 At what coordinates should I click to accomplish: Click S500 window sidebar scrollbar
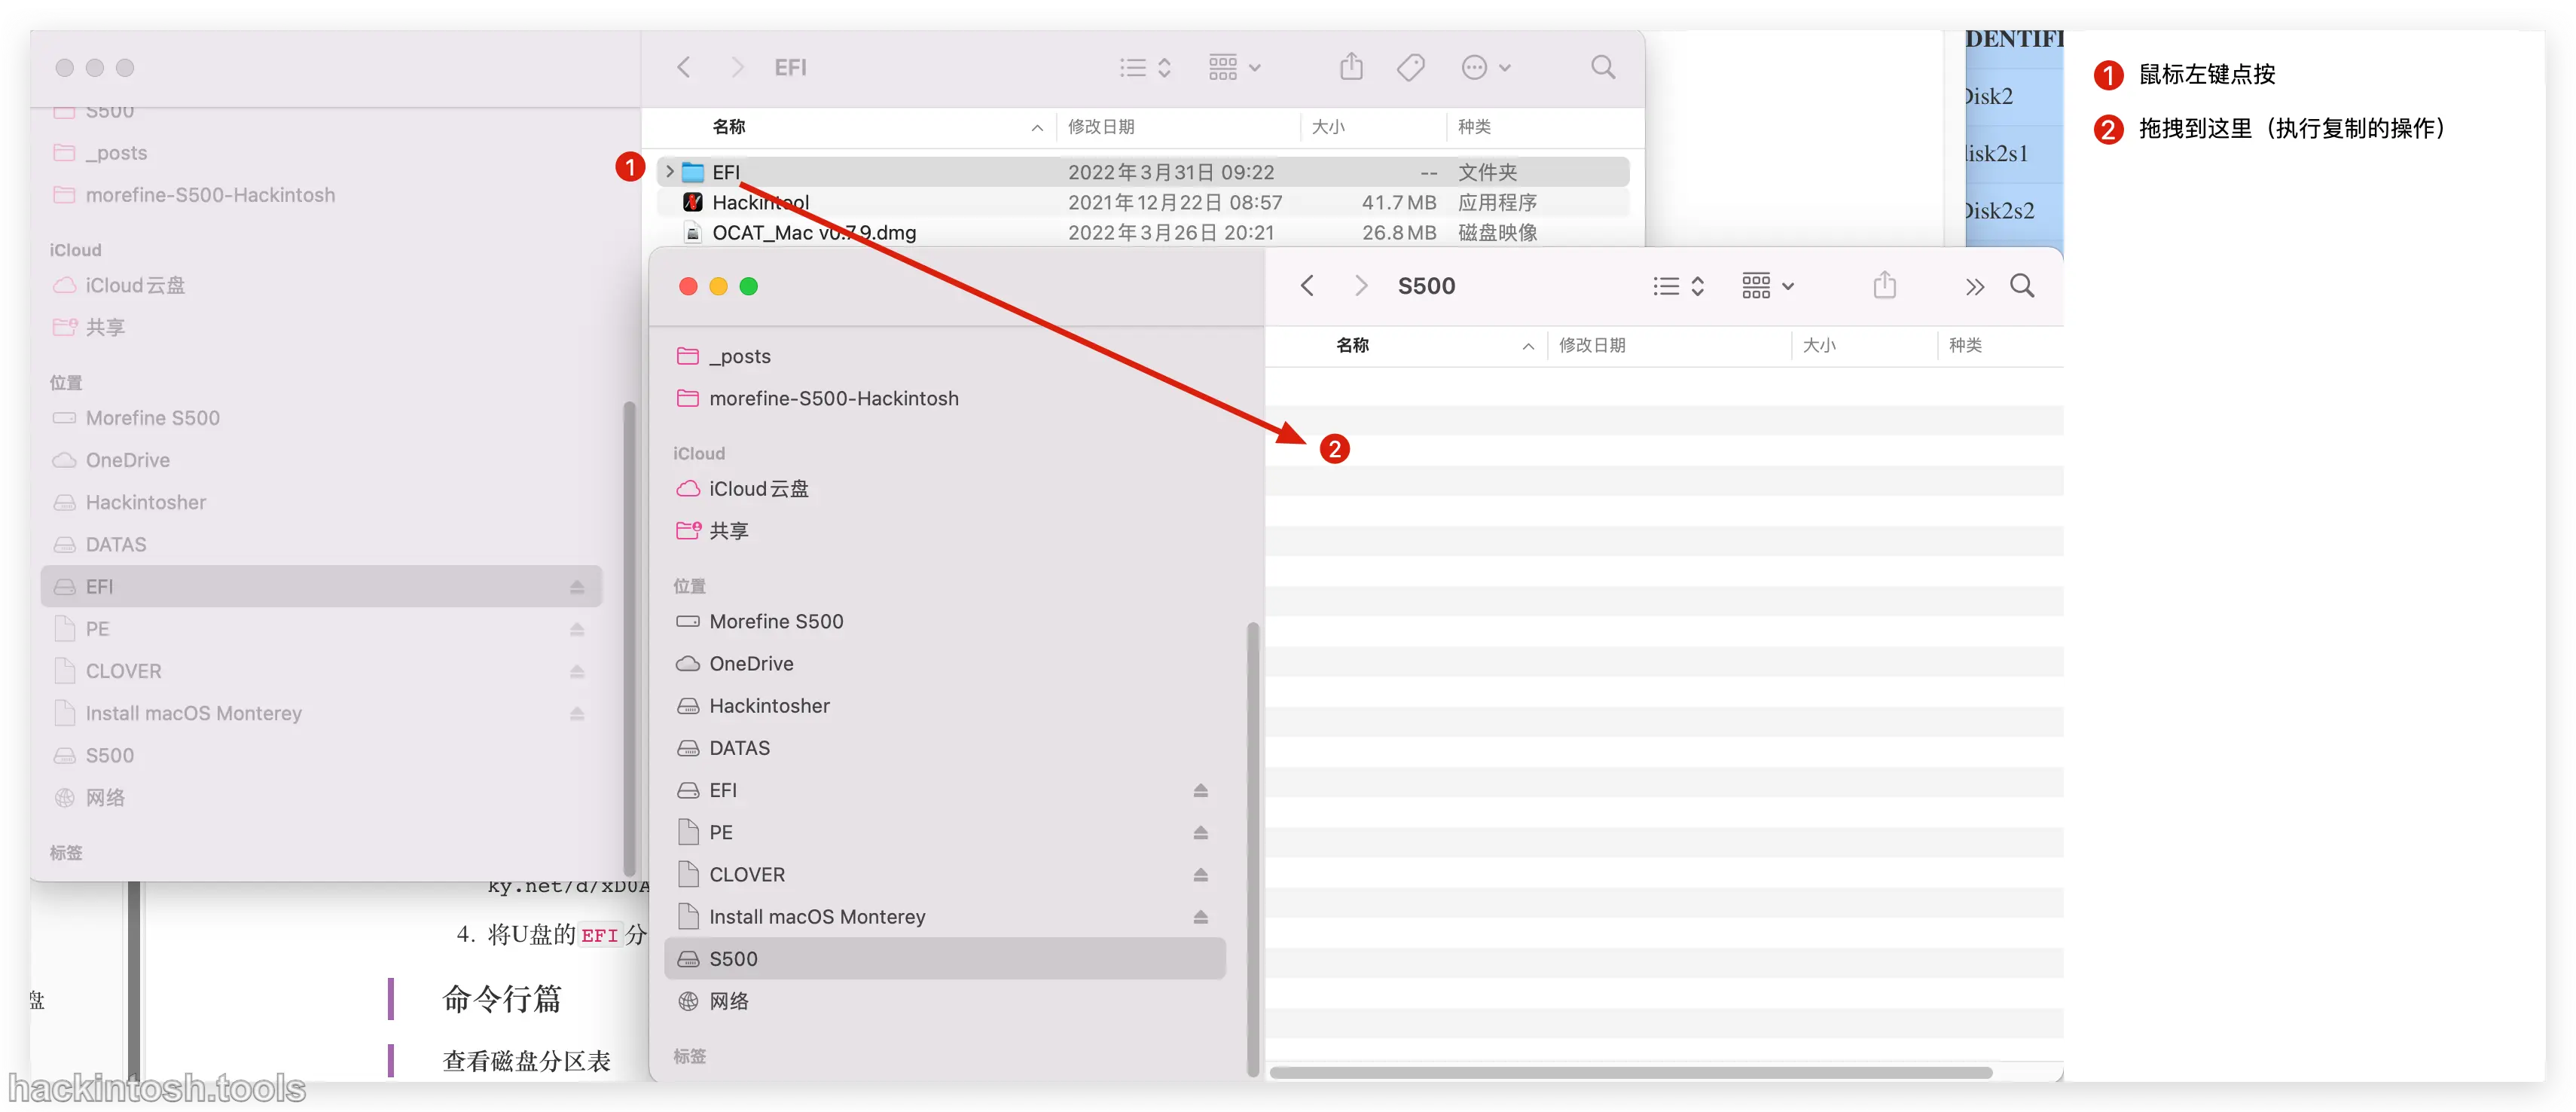pos(1252,848)
